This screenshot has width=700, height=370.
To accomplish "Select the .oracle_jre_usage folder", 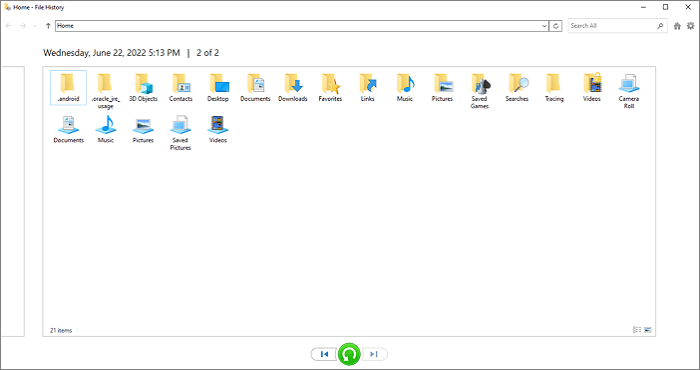I will [105, 91].
